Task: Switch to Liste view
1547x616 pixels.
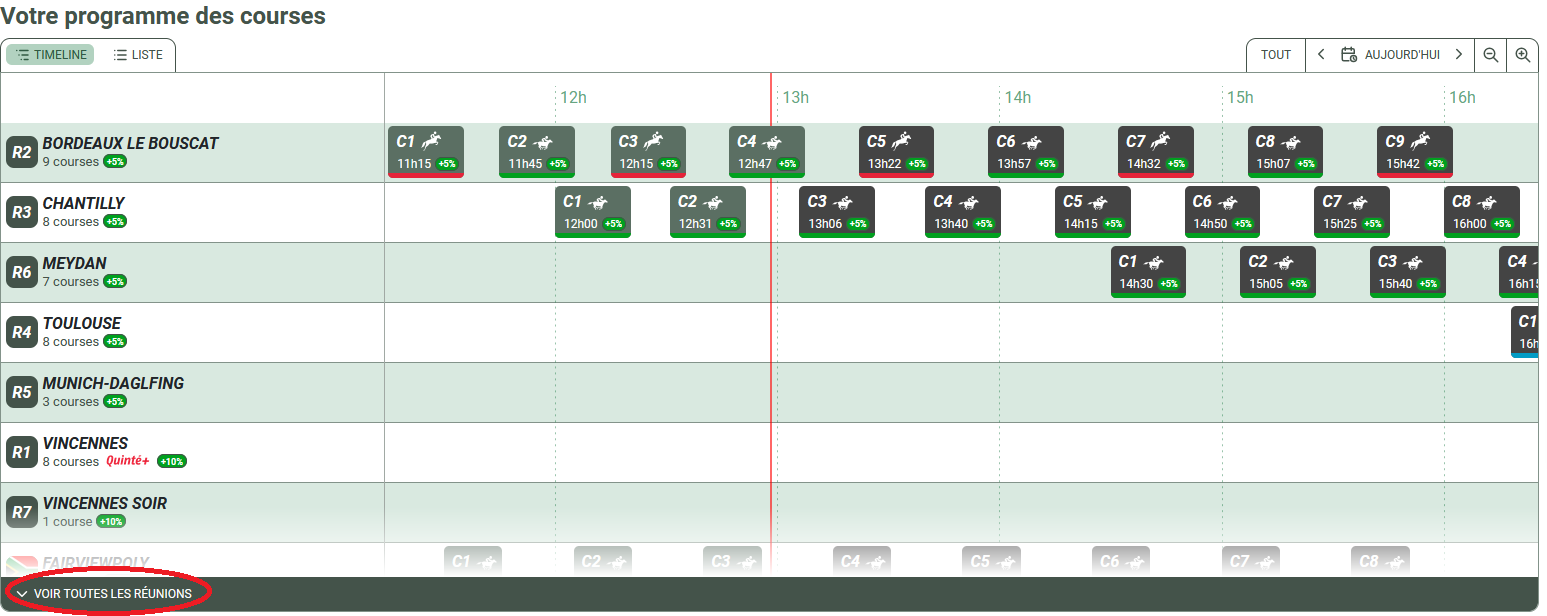Action: coord(137,55)
